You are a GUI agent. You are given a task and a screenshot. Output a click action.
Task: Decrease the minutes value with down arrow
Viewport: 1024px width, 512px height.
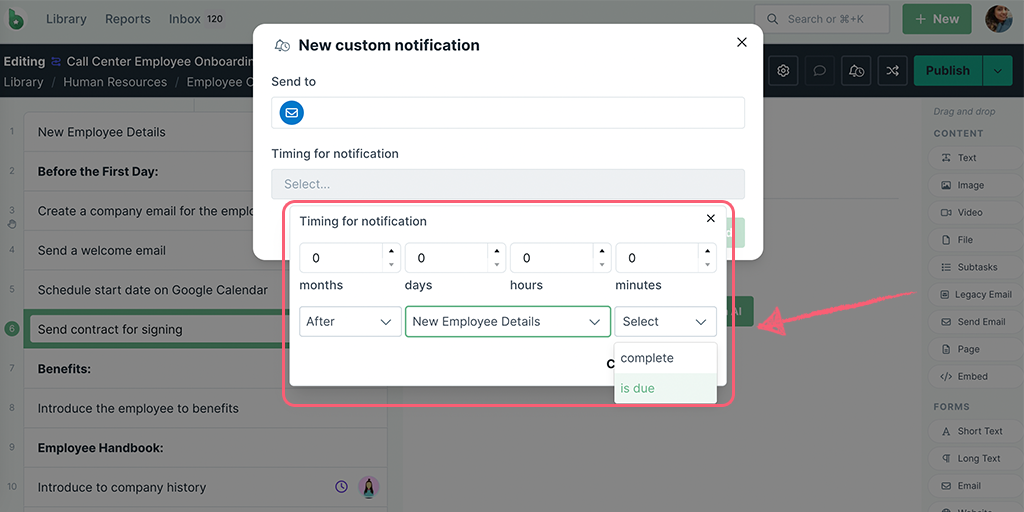(x=707, y=265)
